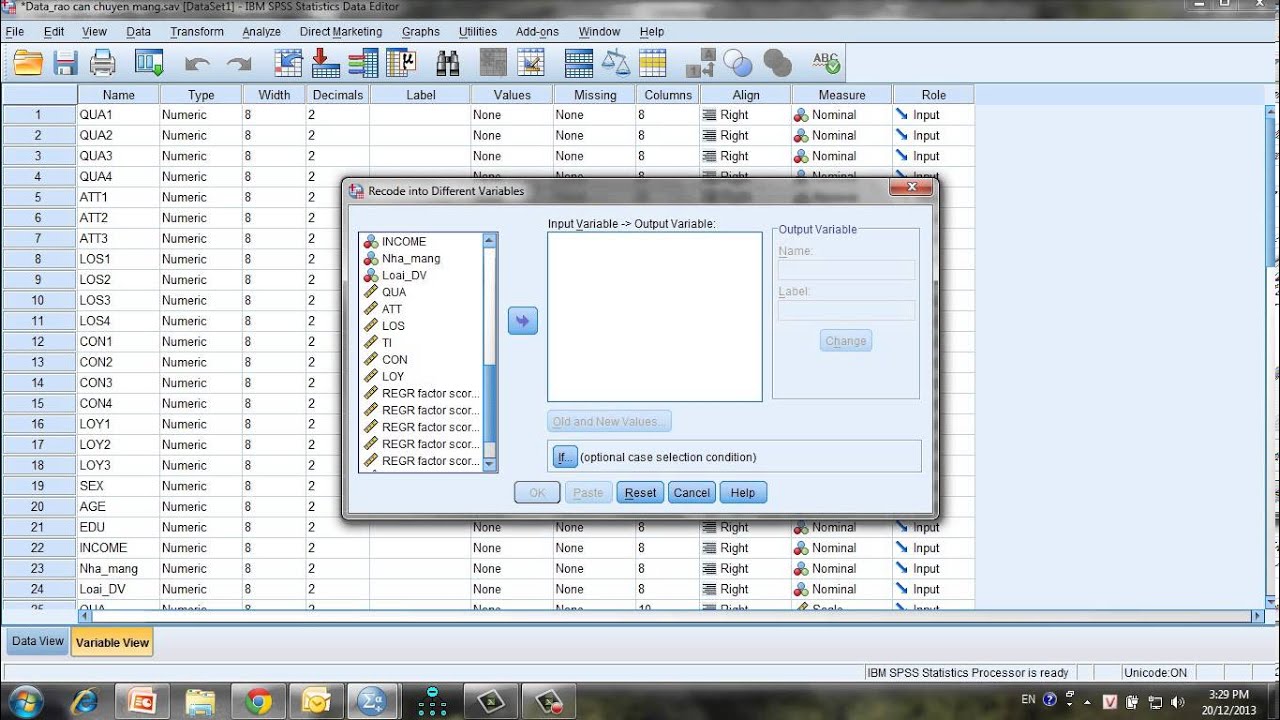Click the Run descriptive statistics icon
Image resolution: width=1280 pixels, height=720 pixels.
click(401, 63)
